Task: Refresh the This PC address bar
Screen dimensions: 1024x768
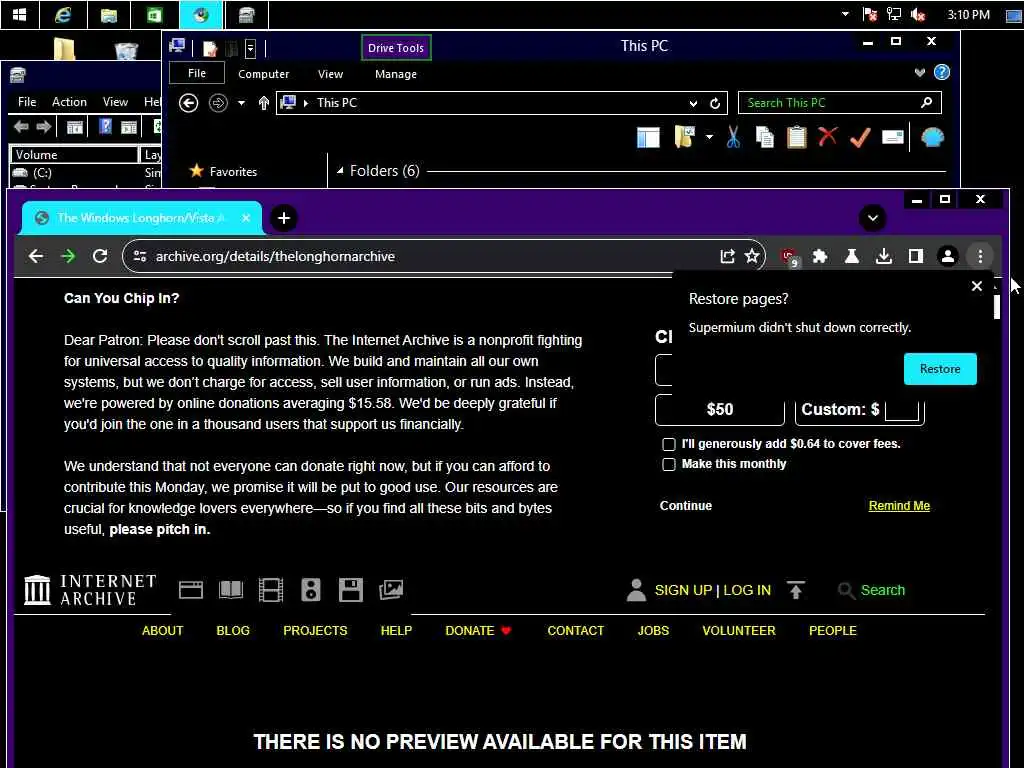Action: coord(715,103)
